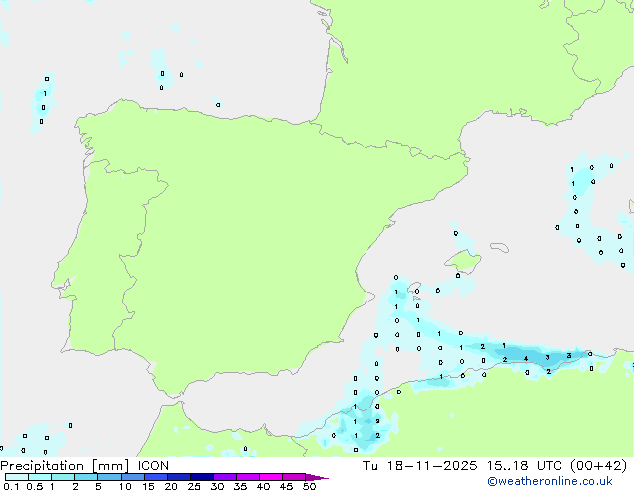Viewport: 634px width, 490px height.
Task: Click the date "Tu 18-11-2025"
Action: [420, 466]
